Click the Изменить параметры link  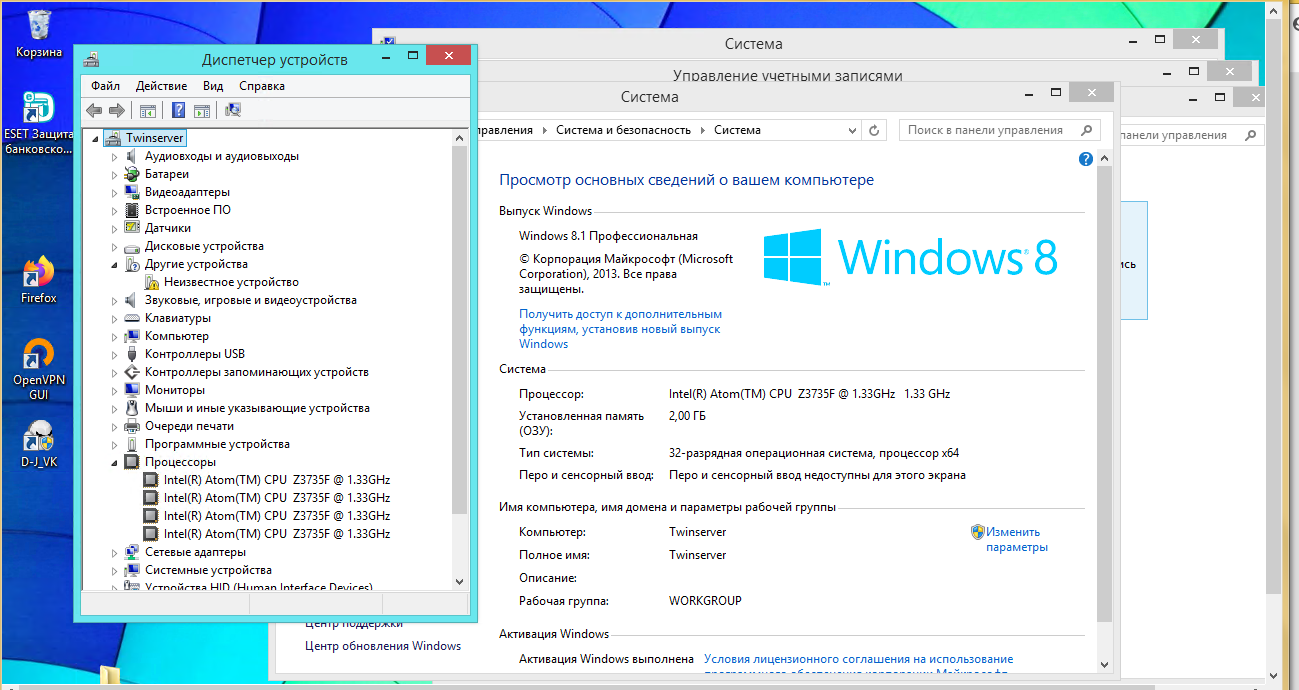pyautogui.click(x=1016, y=540)
